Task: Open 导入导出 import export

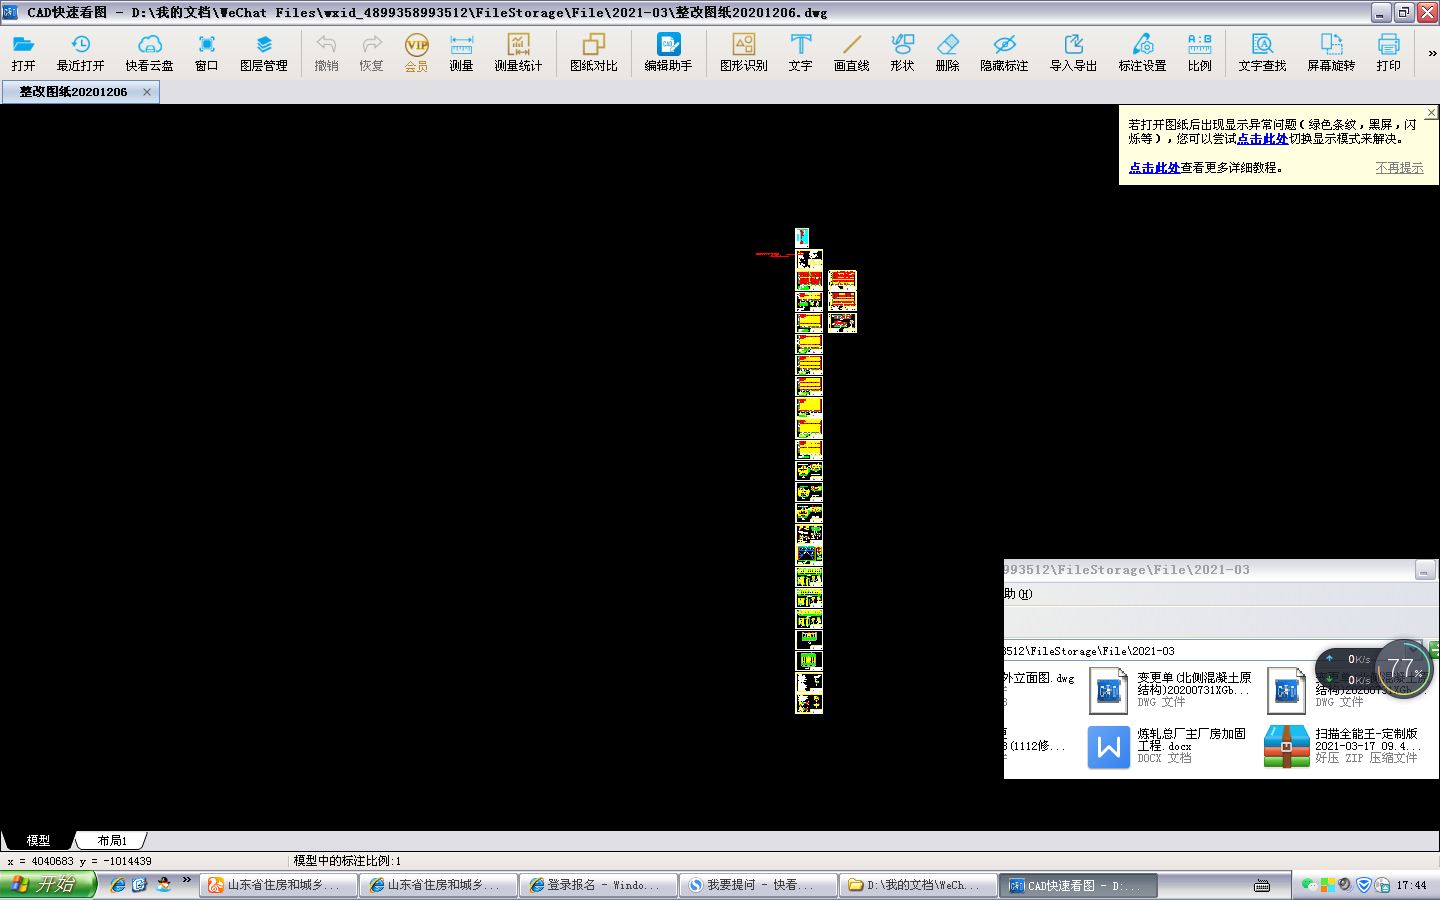Action: (x=1073, y=52)
